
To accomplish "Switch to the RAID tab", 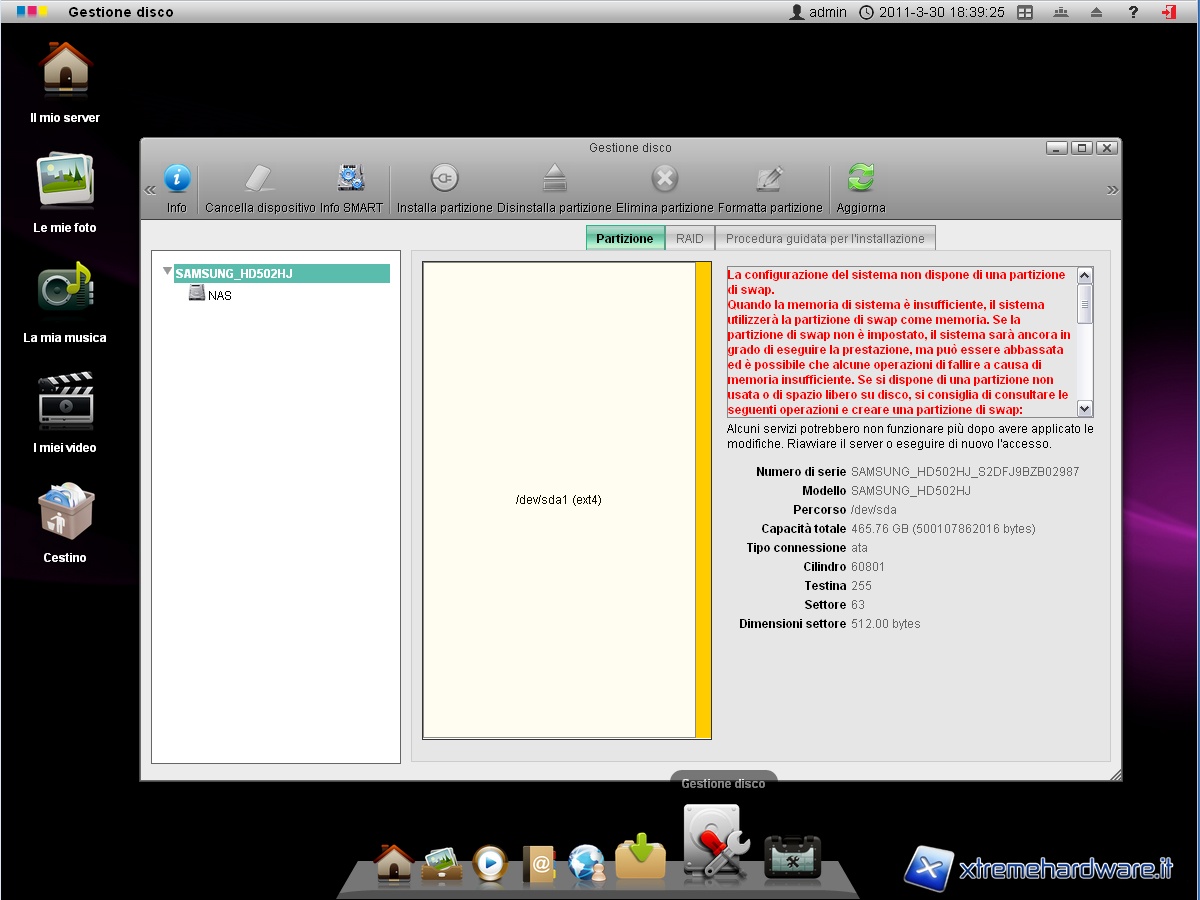I will 689,239.
